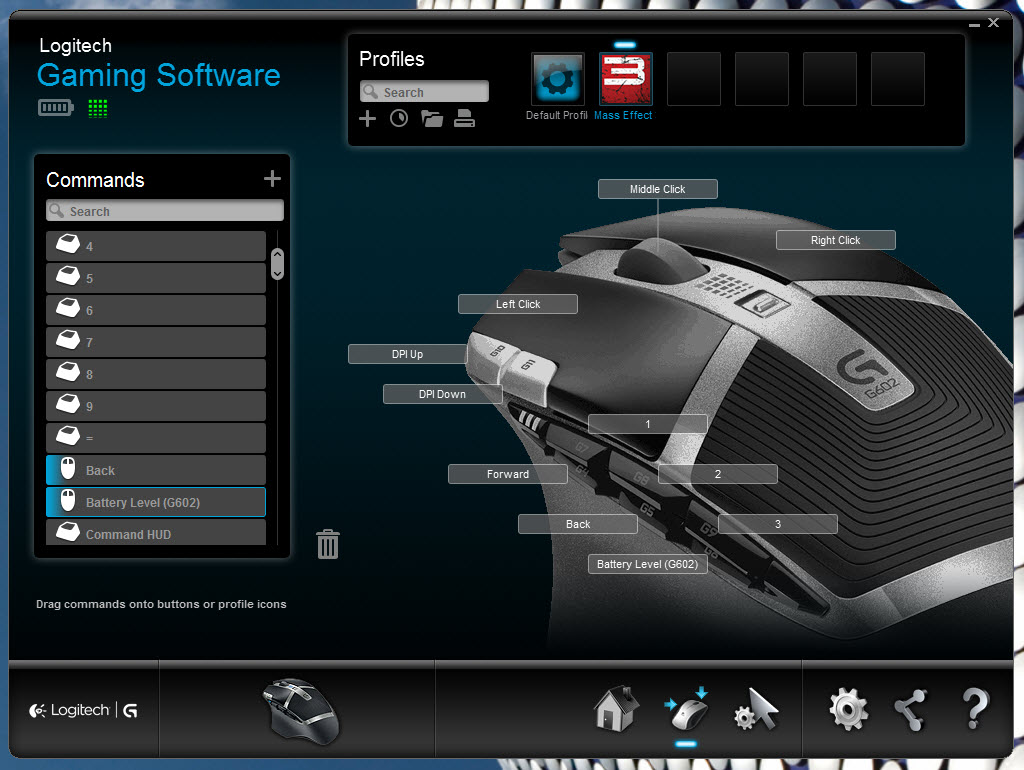Open the scan for new games clock icon
1024x770 pixels.
(x=399, y=118)
